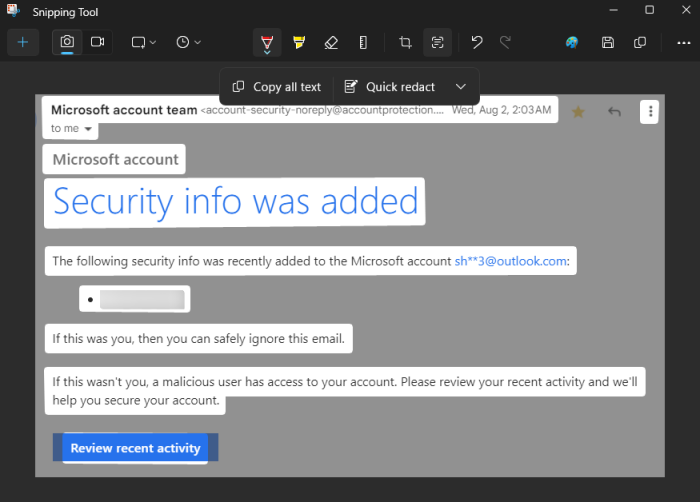Image resolution: width=700 pixels, height=502 pixels.
Task: Select 'If this was you' sentence text
Action: (199, 339)
